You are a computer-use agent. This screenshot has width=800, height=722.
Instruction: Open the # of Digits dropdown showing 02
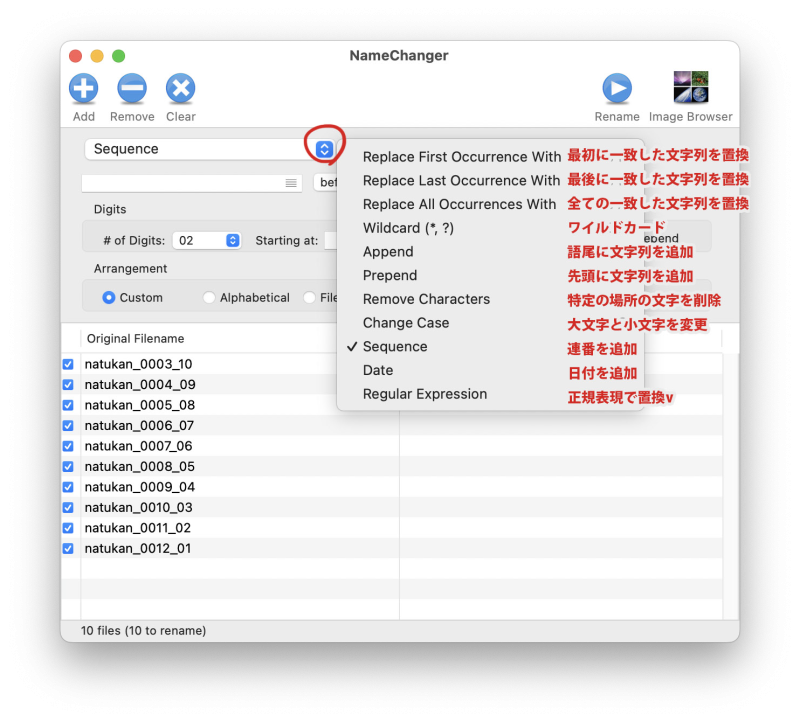[x=207, y=240]
